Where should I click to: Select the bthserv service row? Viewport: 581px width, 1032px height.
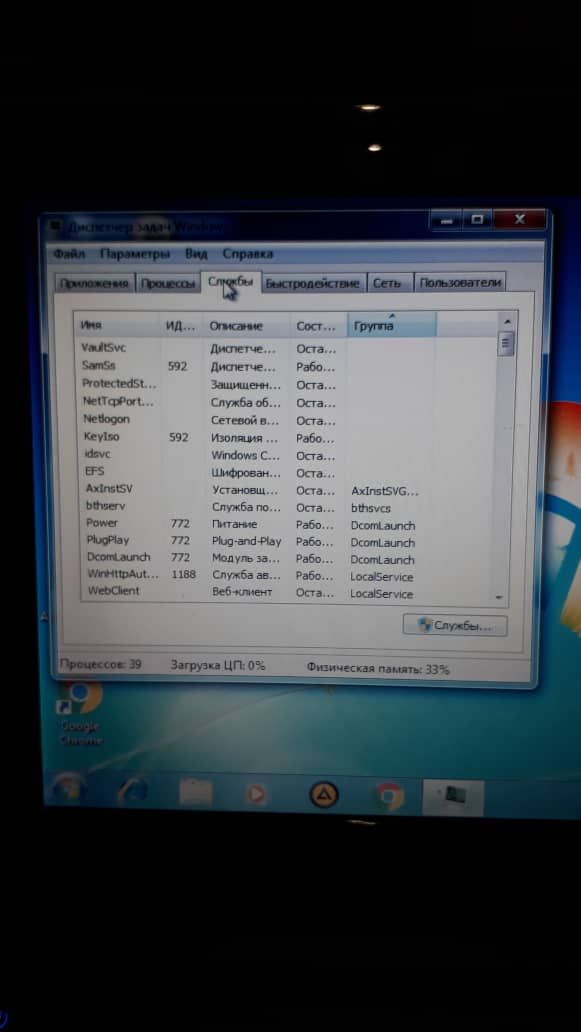(x=286, y=507)
